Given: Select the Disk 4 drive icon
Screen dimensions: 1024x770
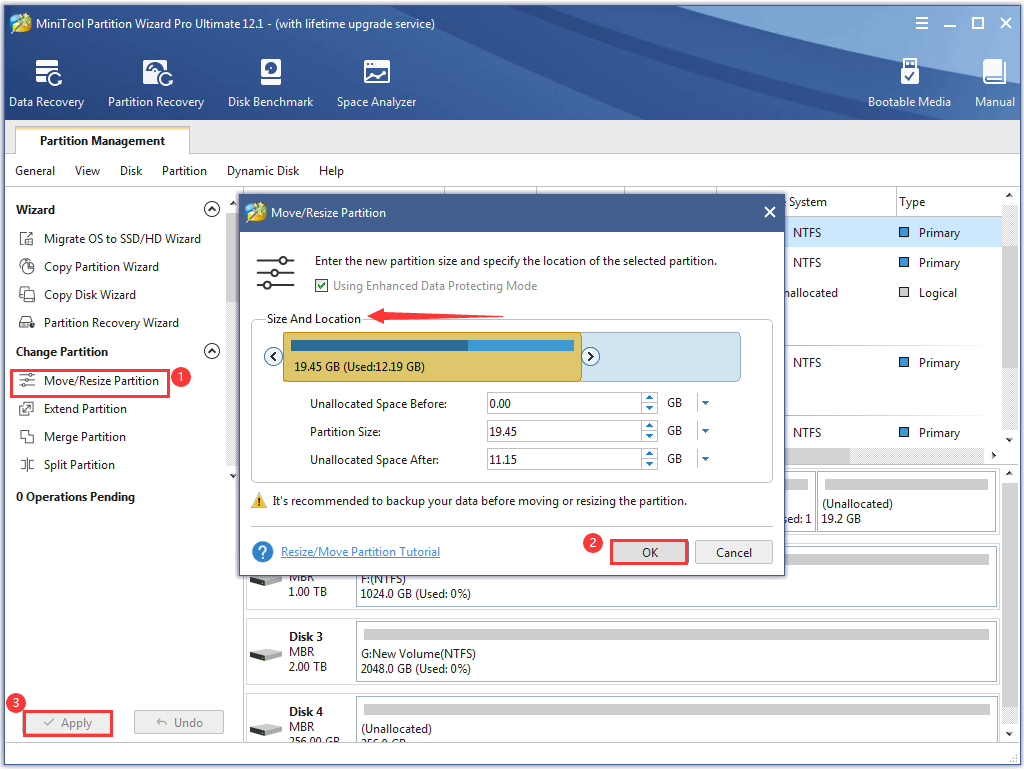Looking at the screenshot, I should coord(266,729).
